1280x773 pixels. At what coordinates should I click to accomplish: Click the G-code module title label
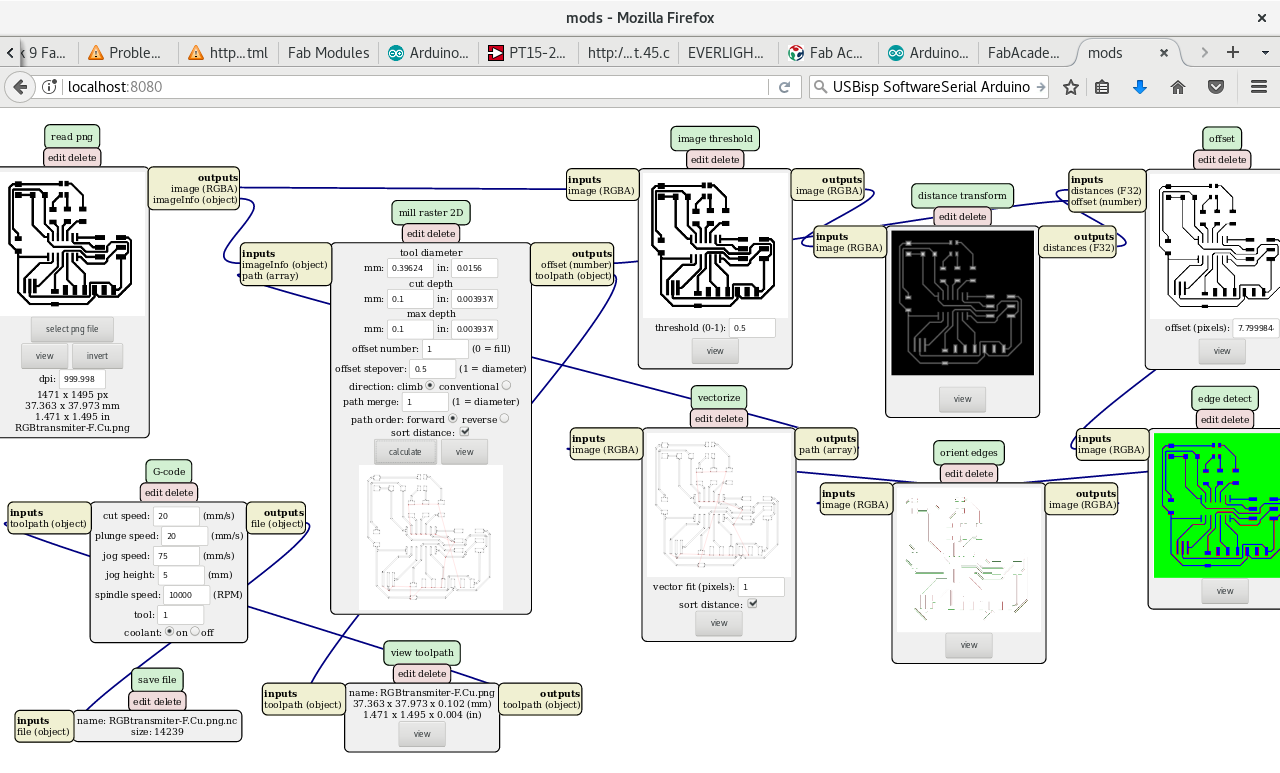pyautogui.click(x=168, y=471)
